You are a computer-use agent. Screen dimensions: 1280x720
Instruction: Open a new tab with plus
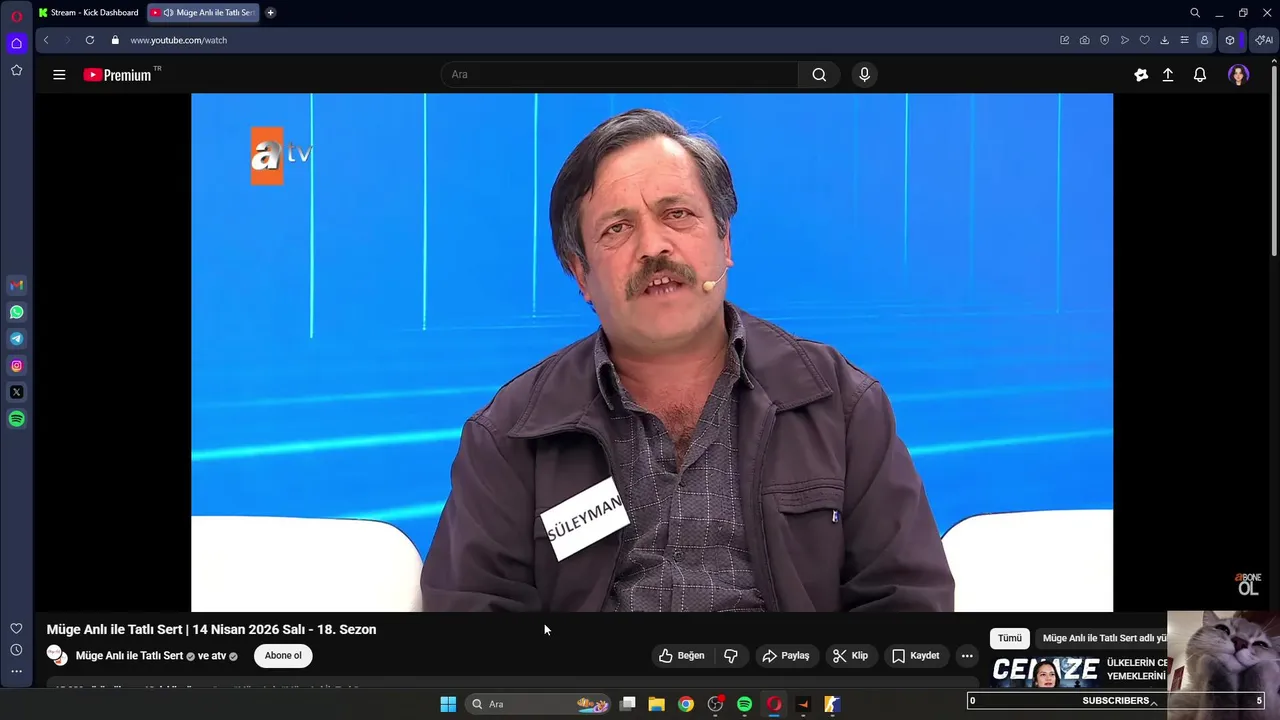[270, 13]
